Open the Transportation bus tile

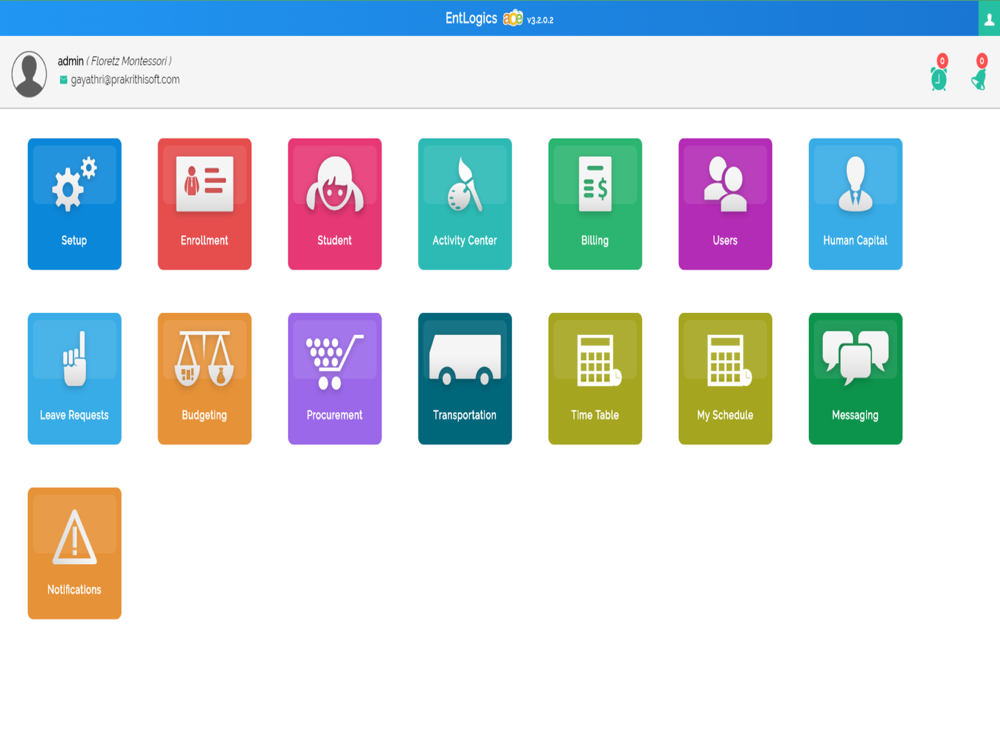(x=465, y=379)
